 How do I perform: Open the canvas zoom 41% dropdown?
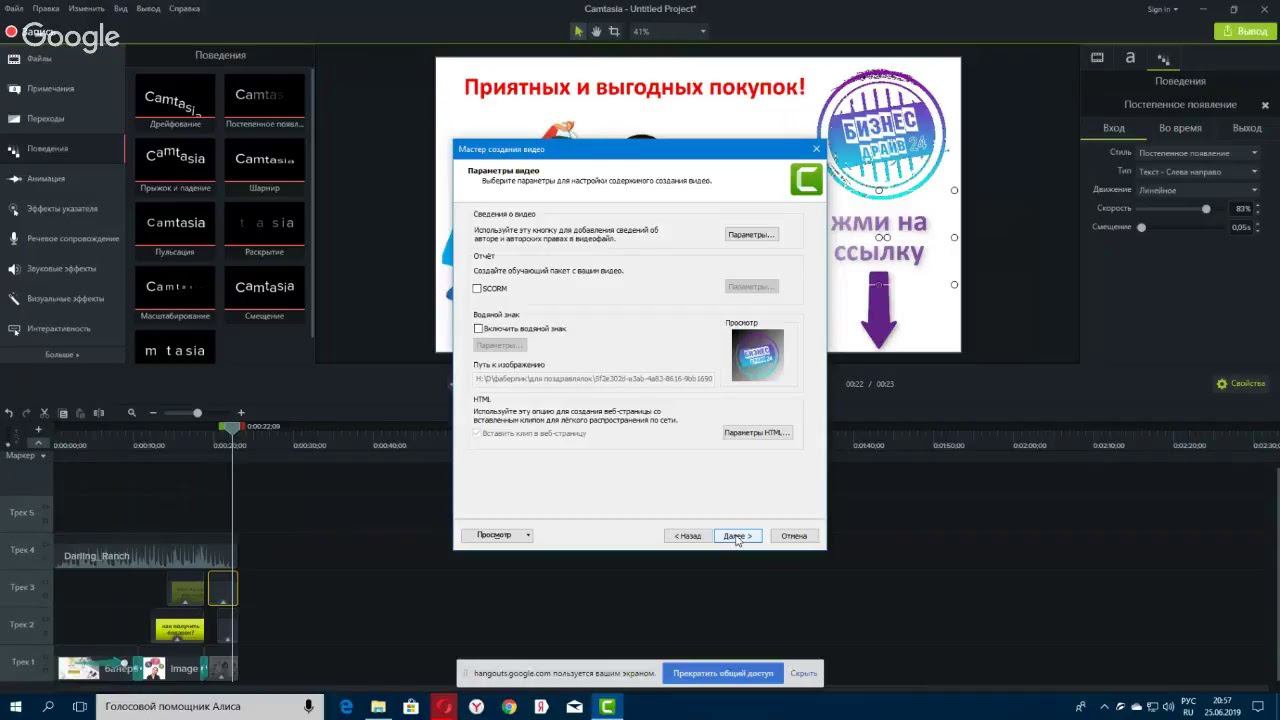[x=668, y=31]
